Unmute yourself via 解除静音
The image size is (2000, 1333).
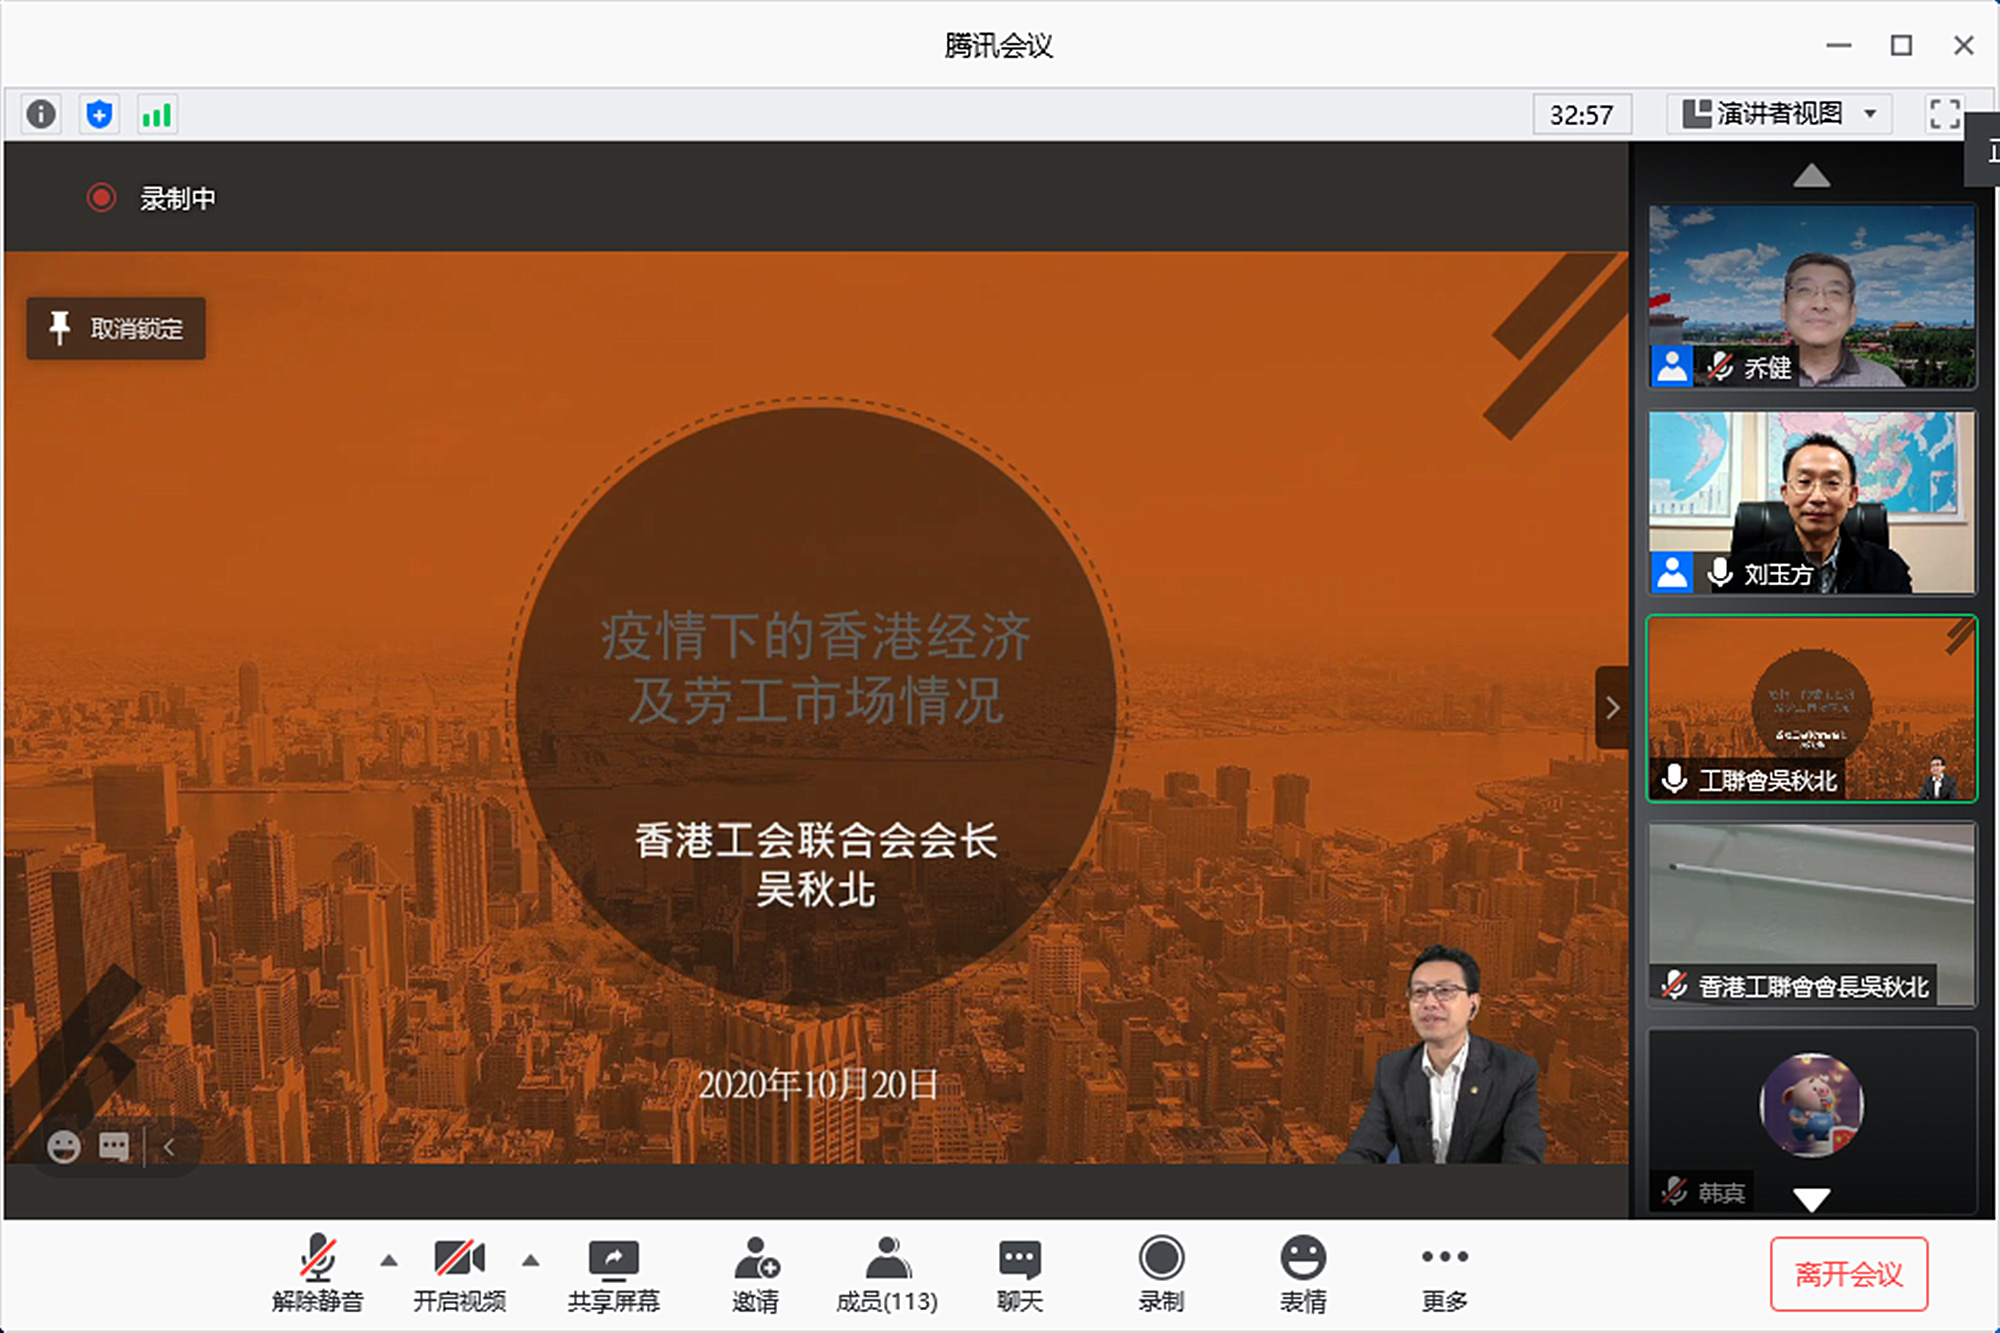click(318, 1272)
